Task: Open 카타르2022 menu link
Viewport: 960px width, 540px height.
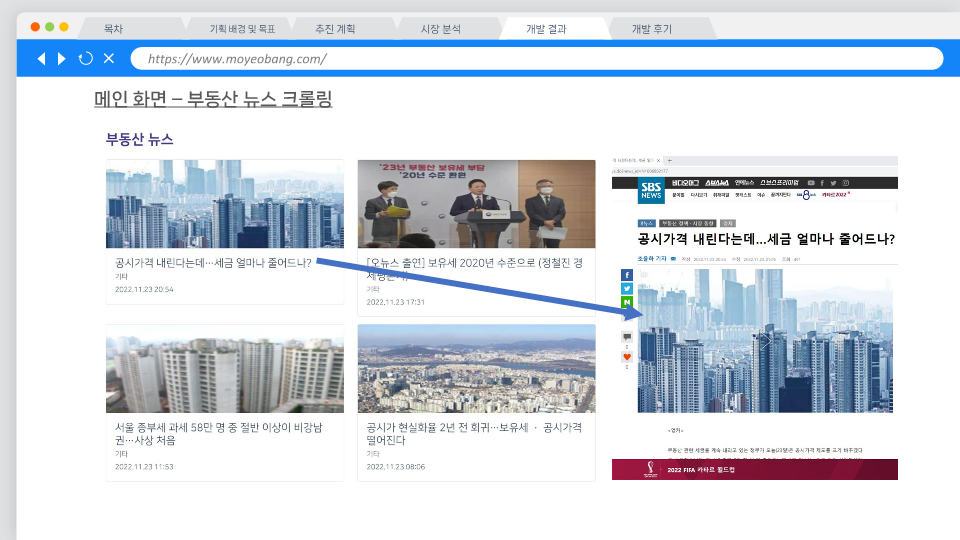Action: coord(836,195)
